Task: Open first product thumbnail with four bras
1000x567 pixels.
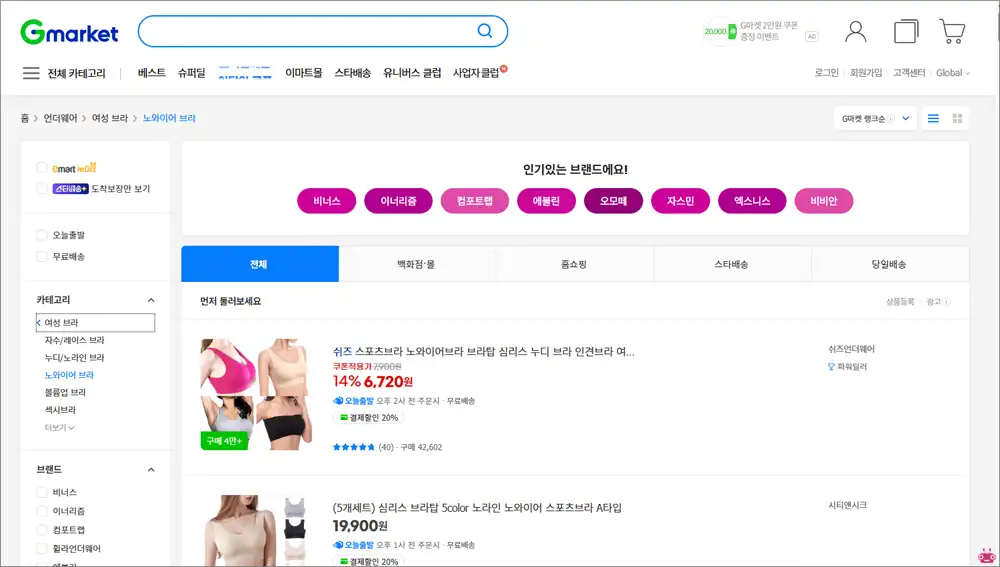Action: (256, 394)
